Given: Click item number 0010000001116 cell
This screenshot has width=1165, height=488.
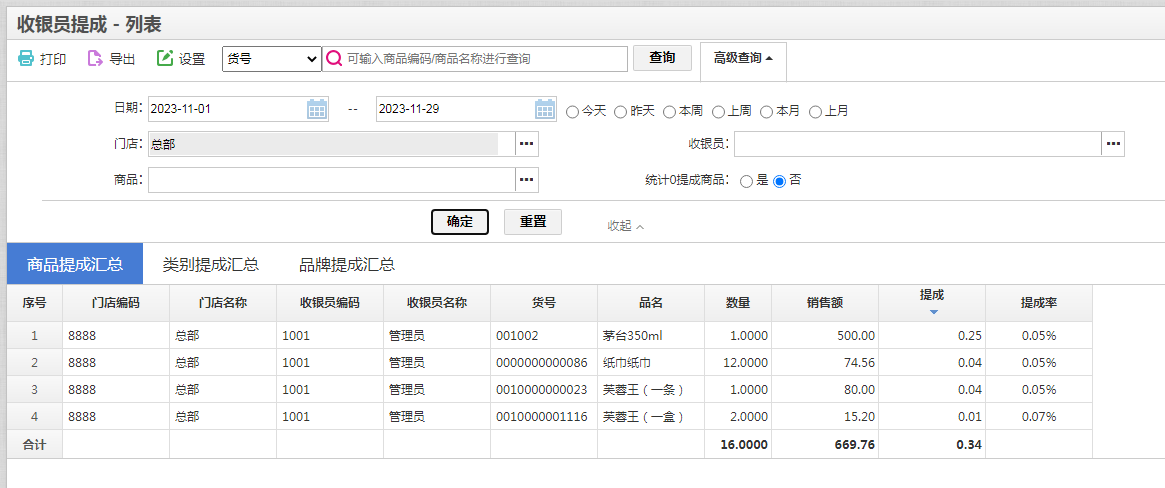Looking at the screenshot, I should [x=544, y=417].
